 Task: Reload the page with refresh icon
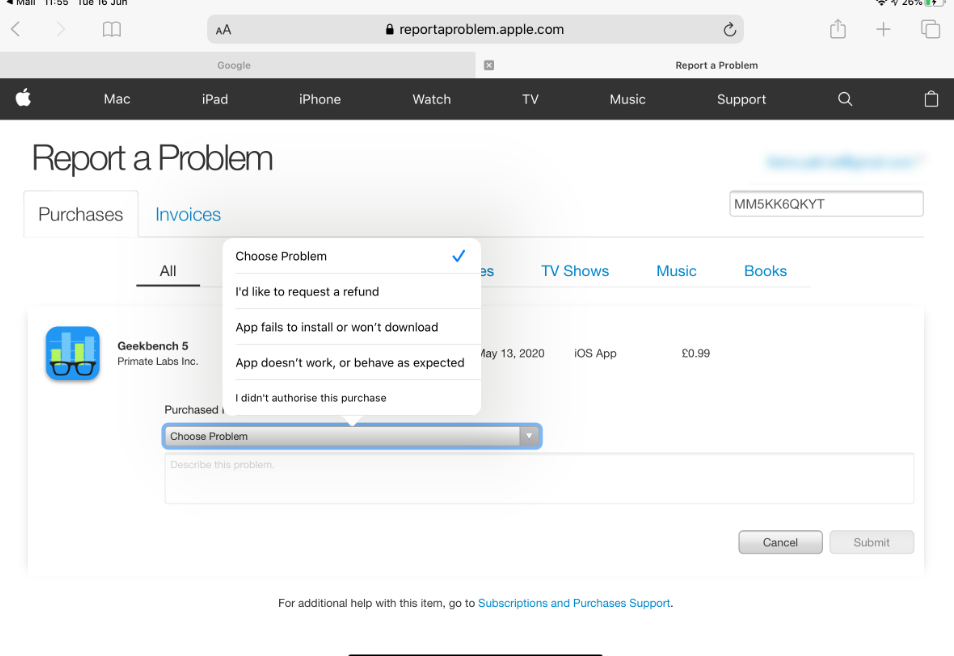(729, 29)
